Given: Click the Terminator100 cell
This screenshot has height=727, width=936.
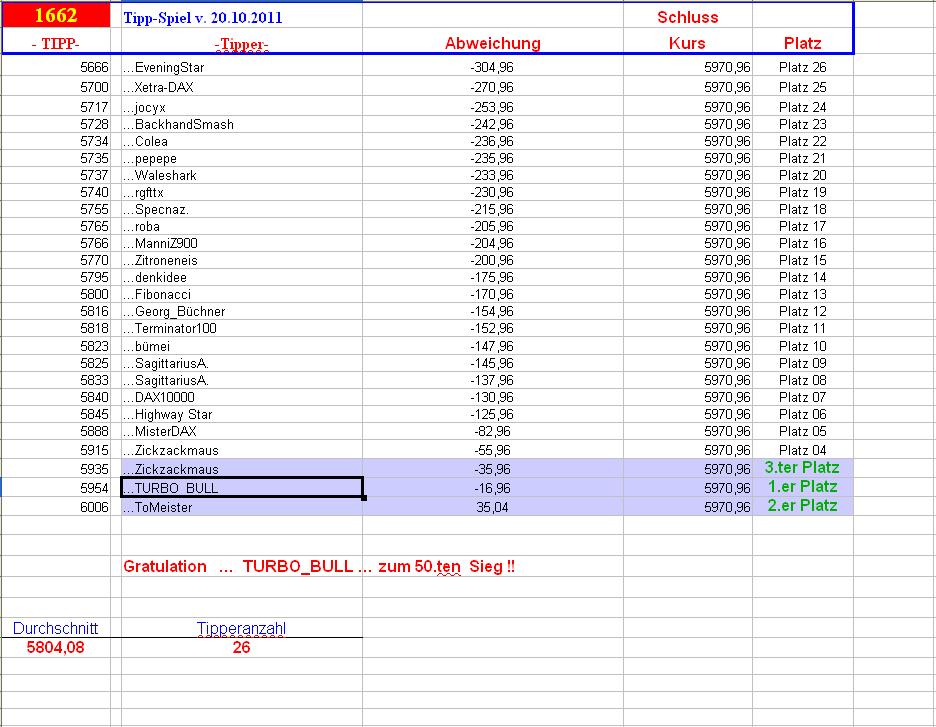Looking at the screenshot, I should click(242, 328).
